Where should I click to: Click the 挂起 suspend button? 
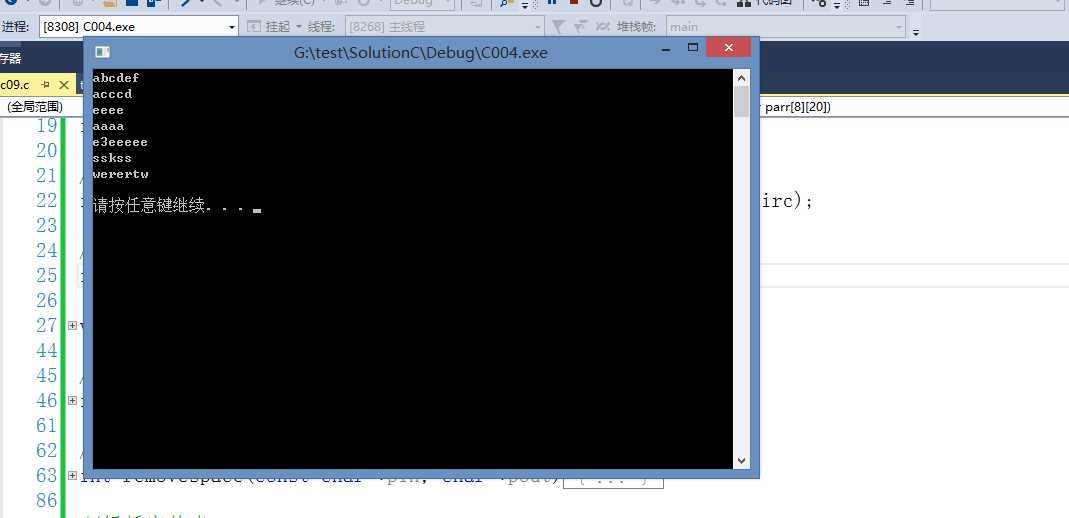271,27
